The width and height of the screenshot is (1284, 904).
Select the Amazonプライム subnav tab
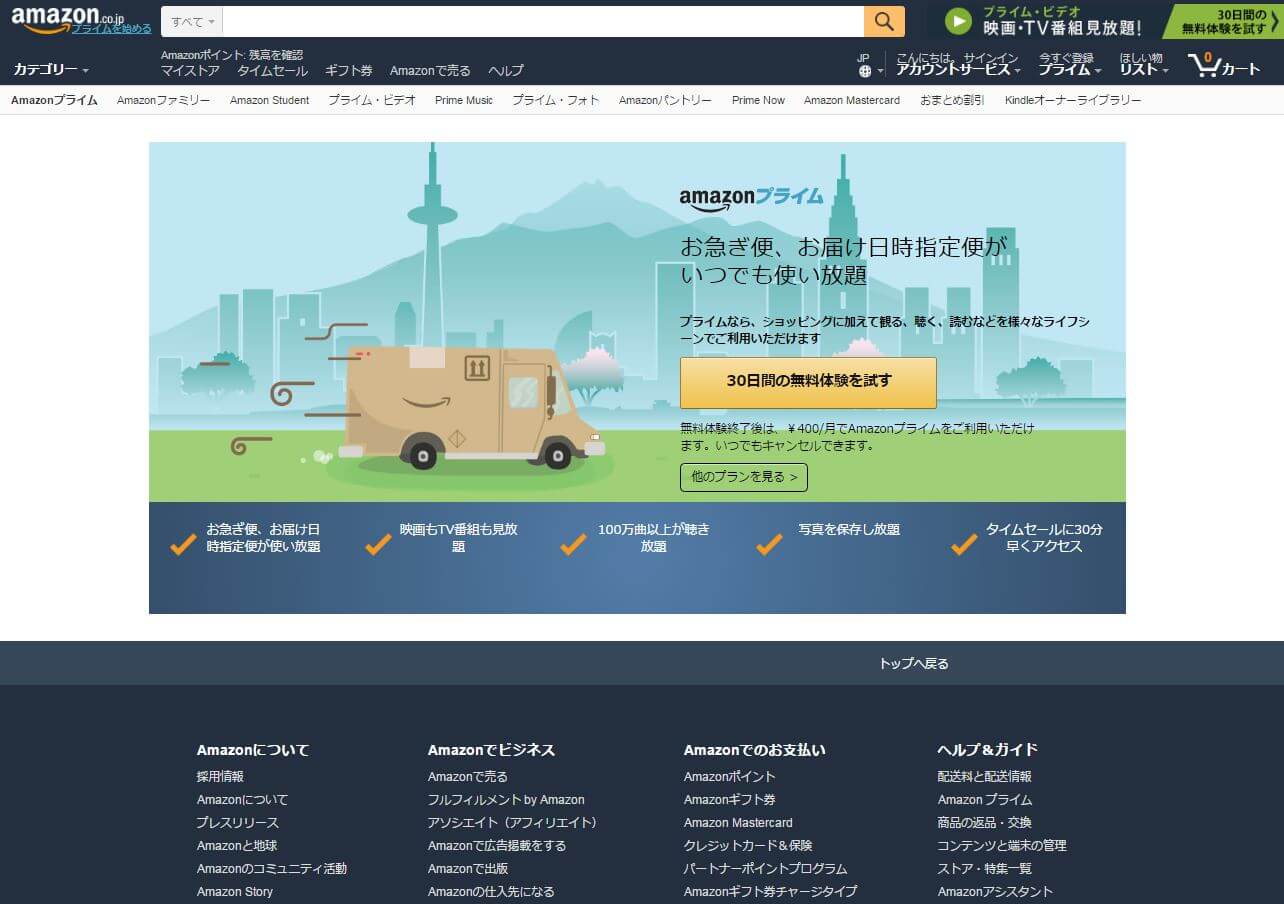point(54,100)
